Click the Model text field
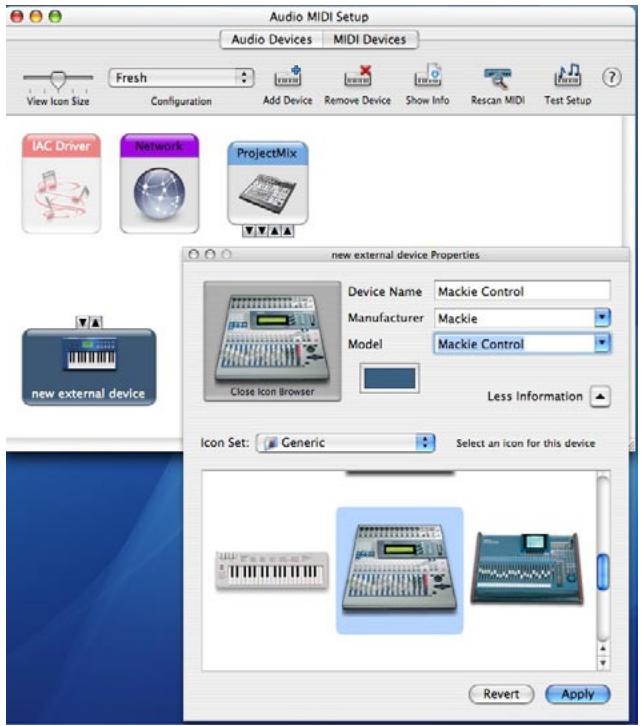Image resolution: width=643 pixels, height=726 pixels. [514, 344]
